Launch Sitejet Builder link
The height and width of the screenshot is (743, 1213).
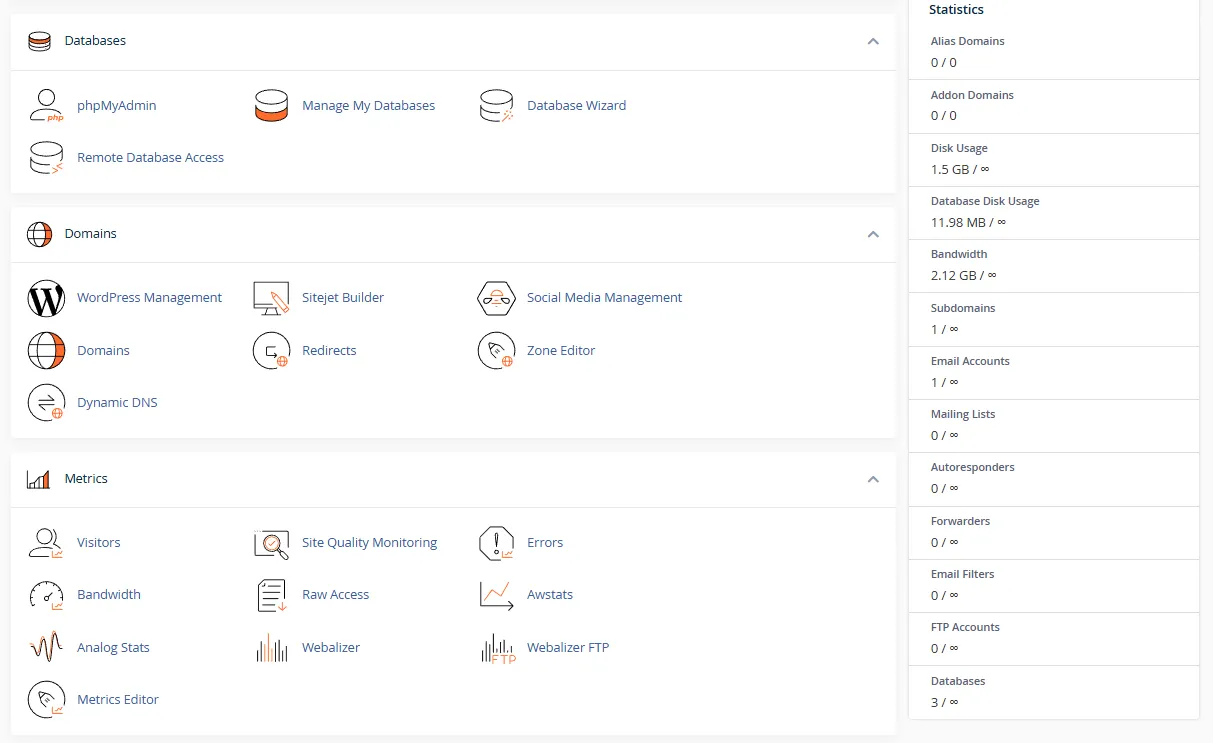[343, 298]
